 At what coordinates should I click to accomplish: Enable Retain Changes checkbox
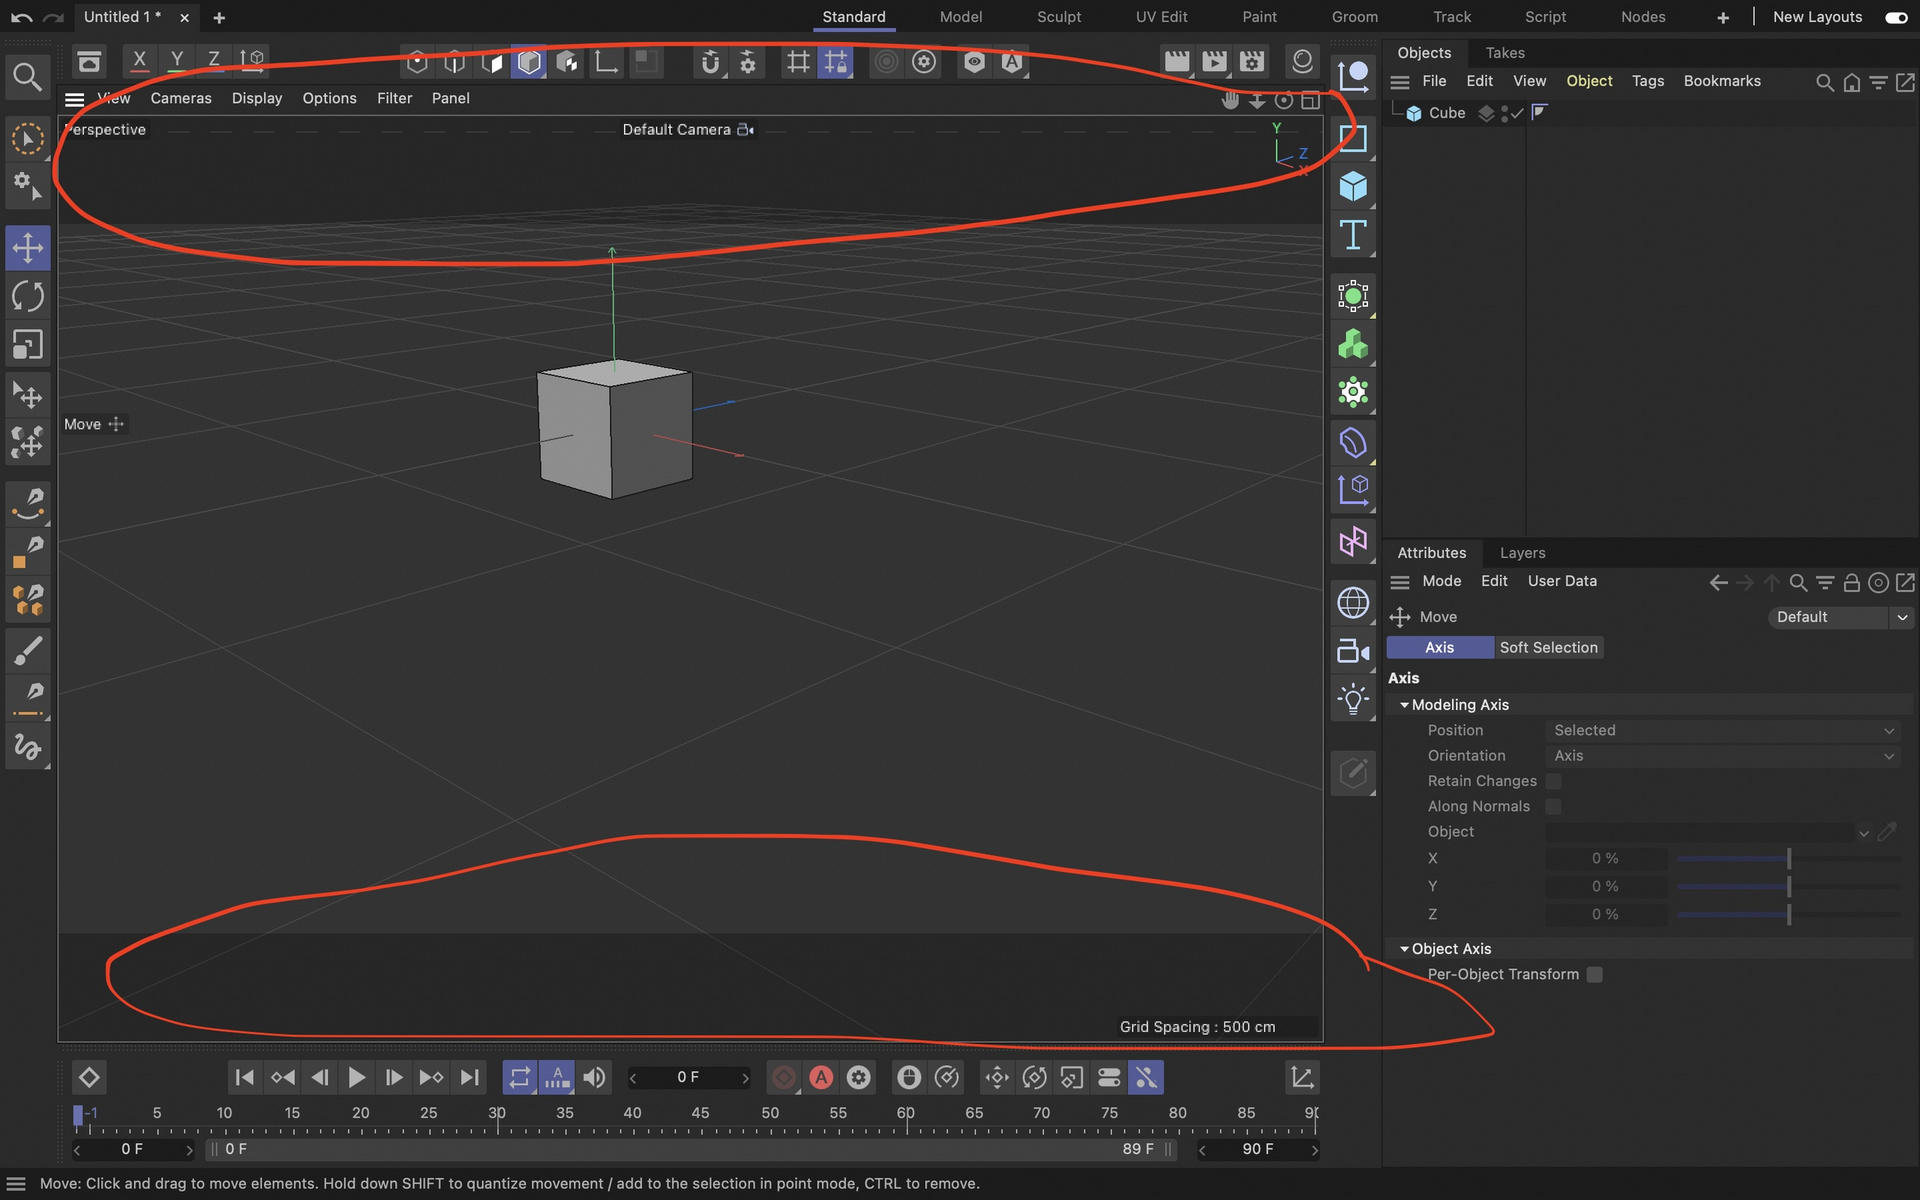pos(1553,781)
